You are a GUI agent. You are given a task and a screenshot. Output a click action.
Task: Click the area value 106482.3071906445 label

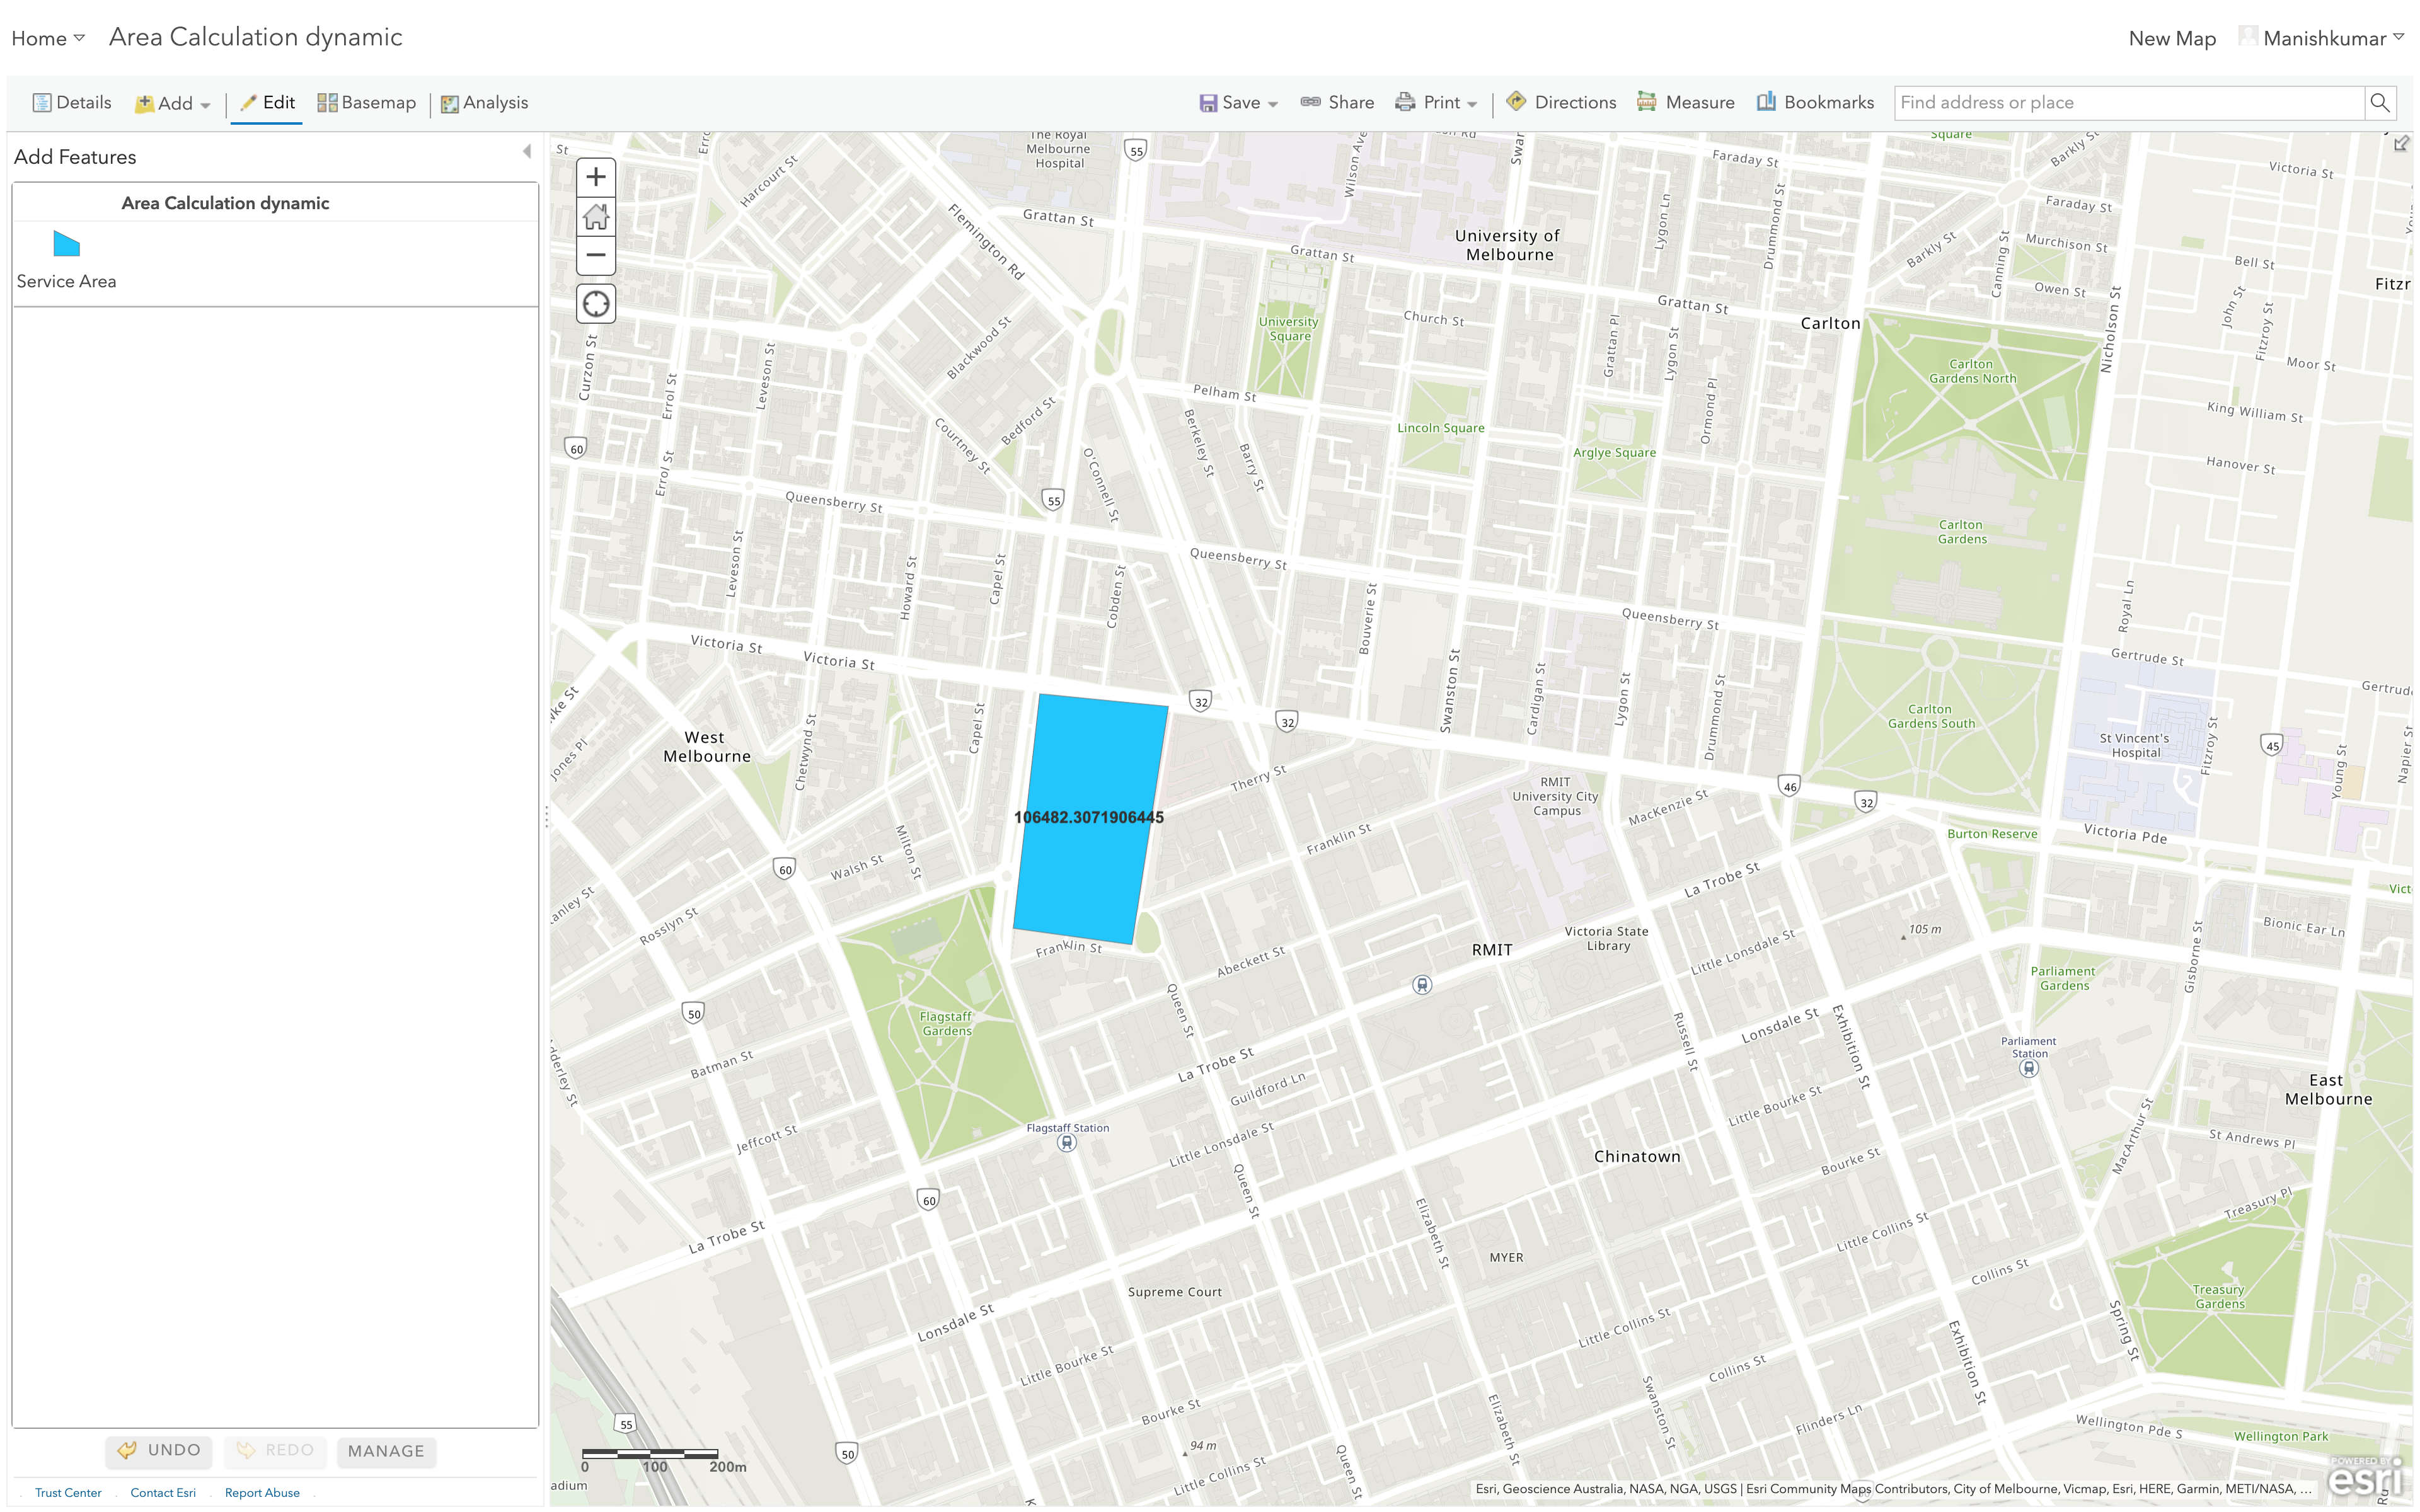1089,818
